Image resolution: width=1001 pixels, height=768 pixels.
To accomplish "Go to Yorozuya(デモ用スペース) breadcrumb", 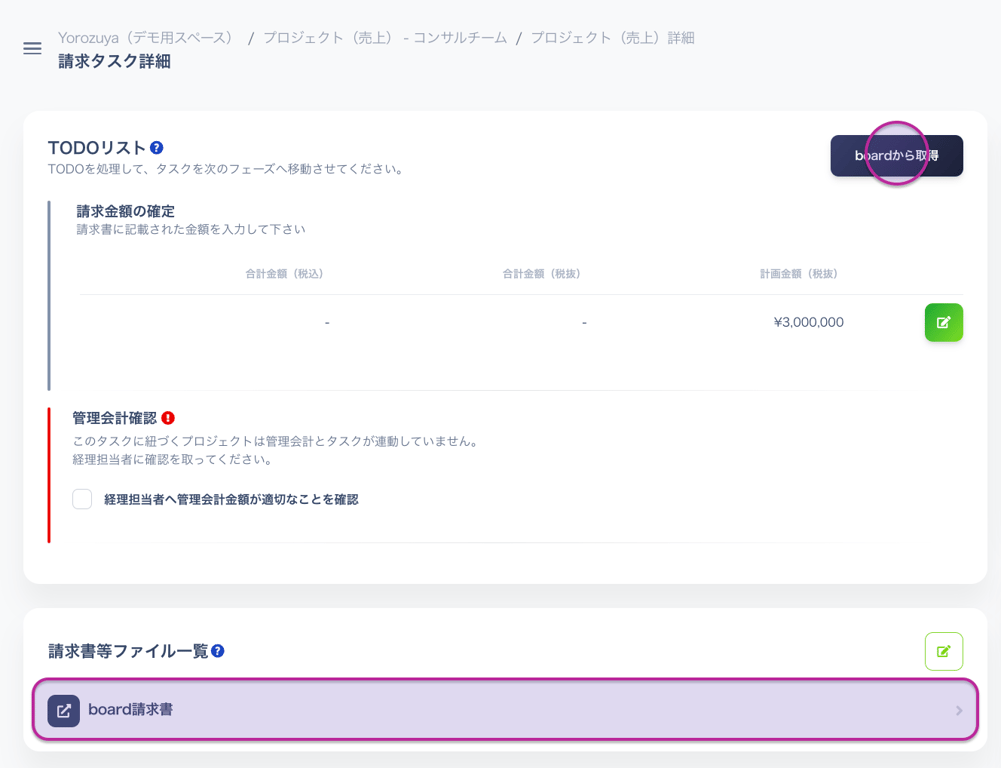I will (x=148, y=38).
